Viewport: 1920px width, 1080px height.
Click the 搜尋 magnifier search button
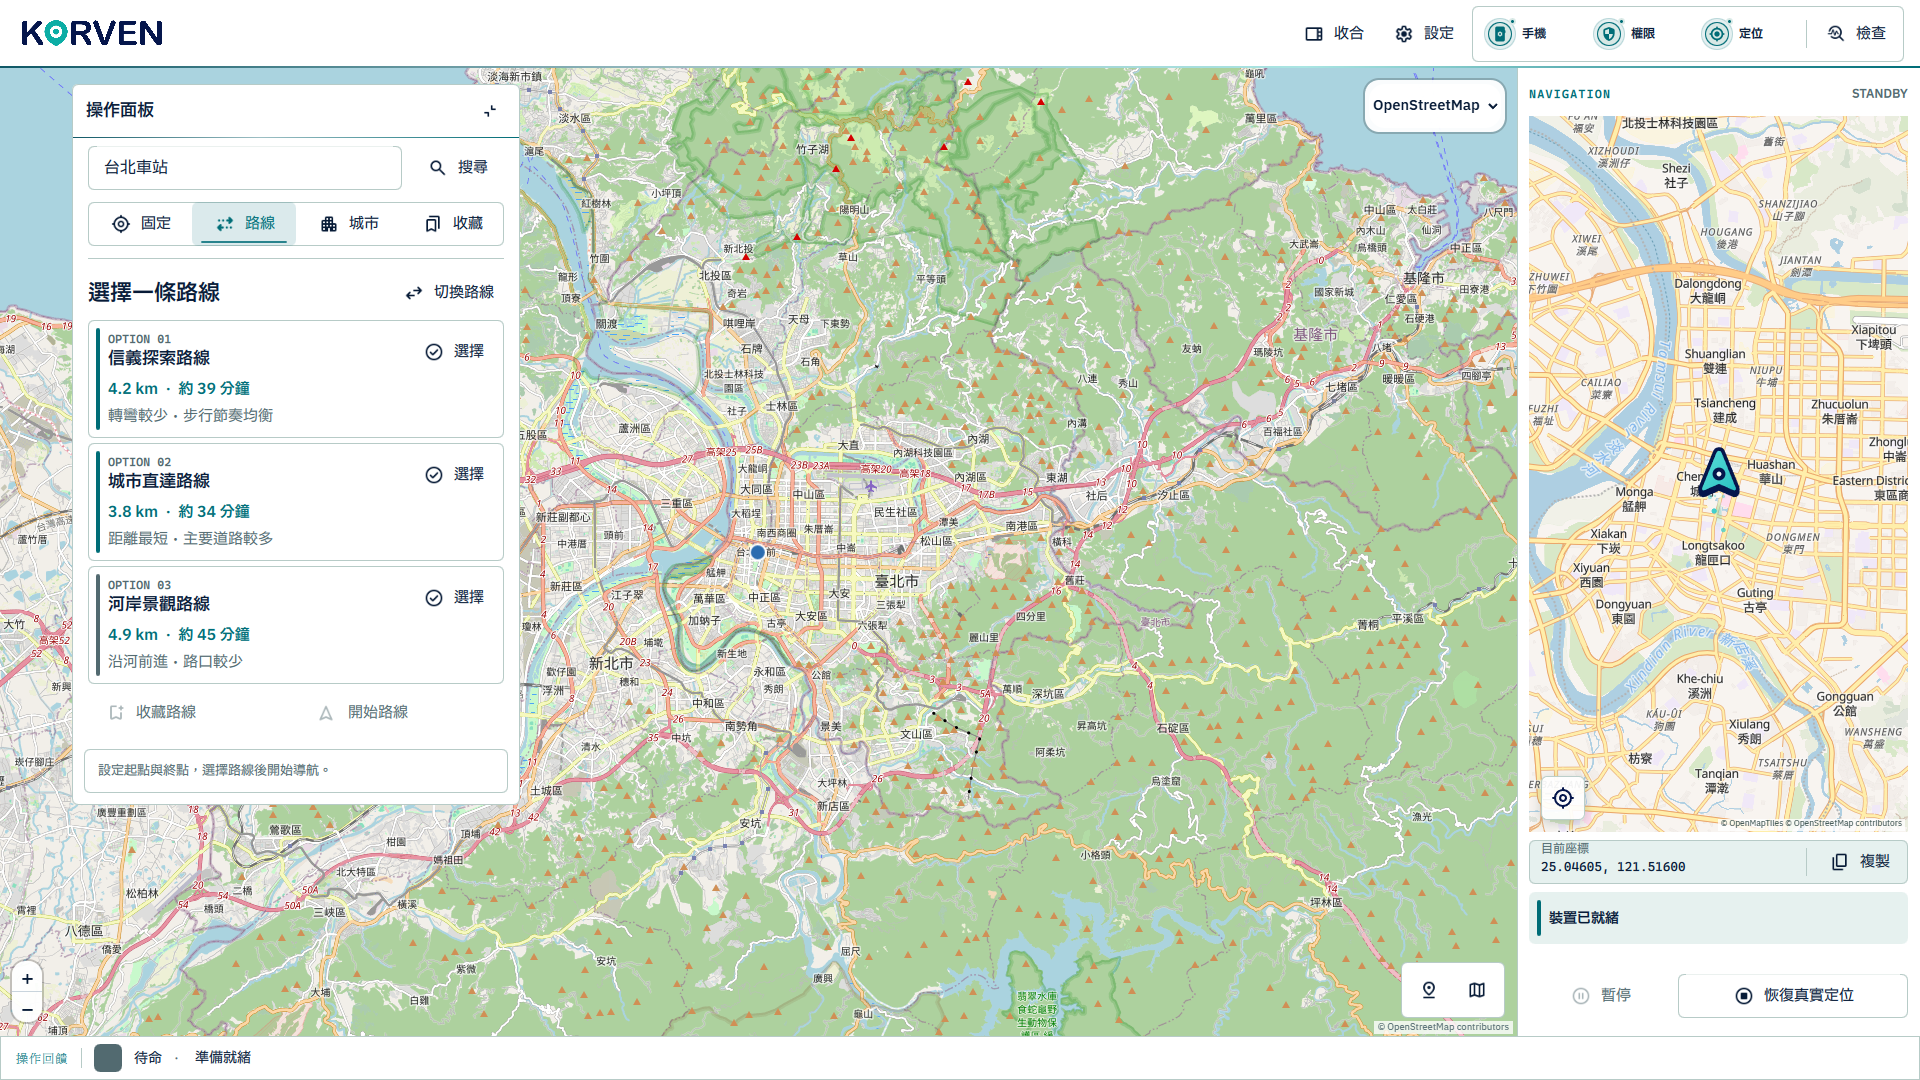point(459,168)
